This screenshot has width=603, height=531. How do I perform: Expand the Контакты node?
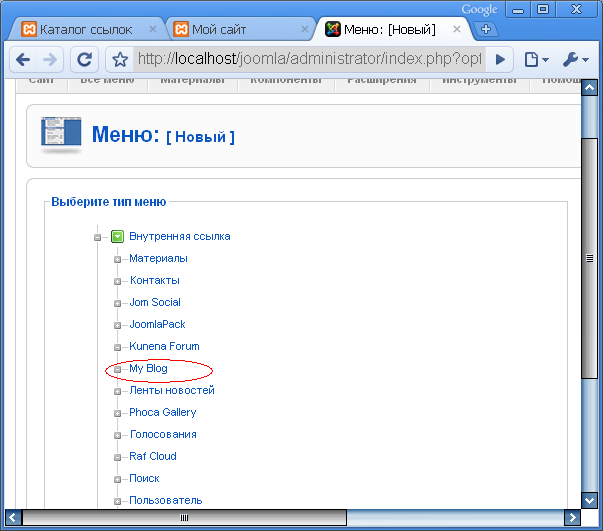coord(117,281)
